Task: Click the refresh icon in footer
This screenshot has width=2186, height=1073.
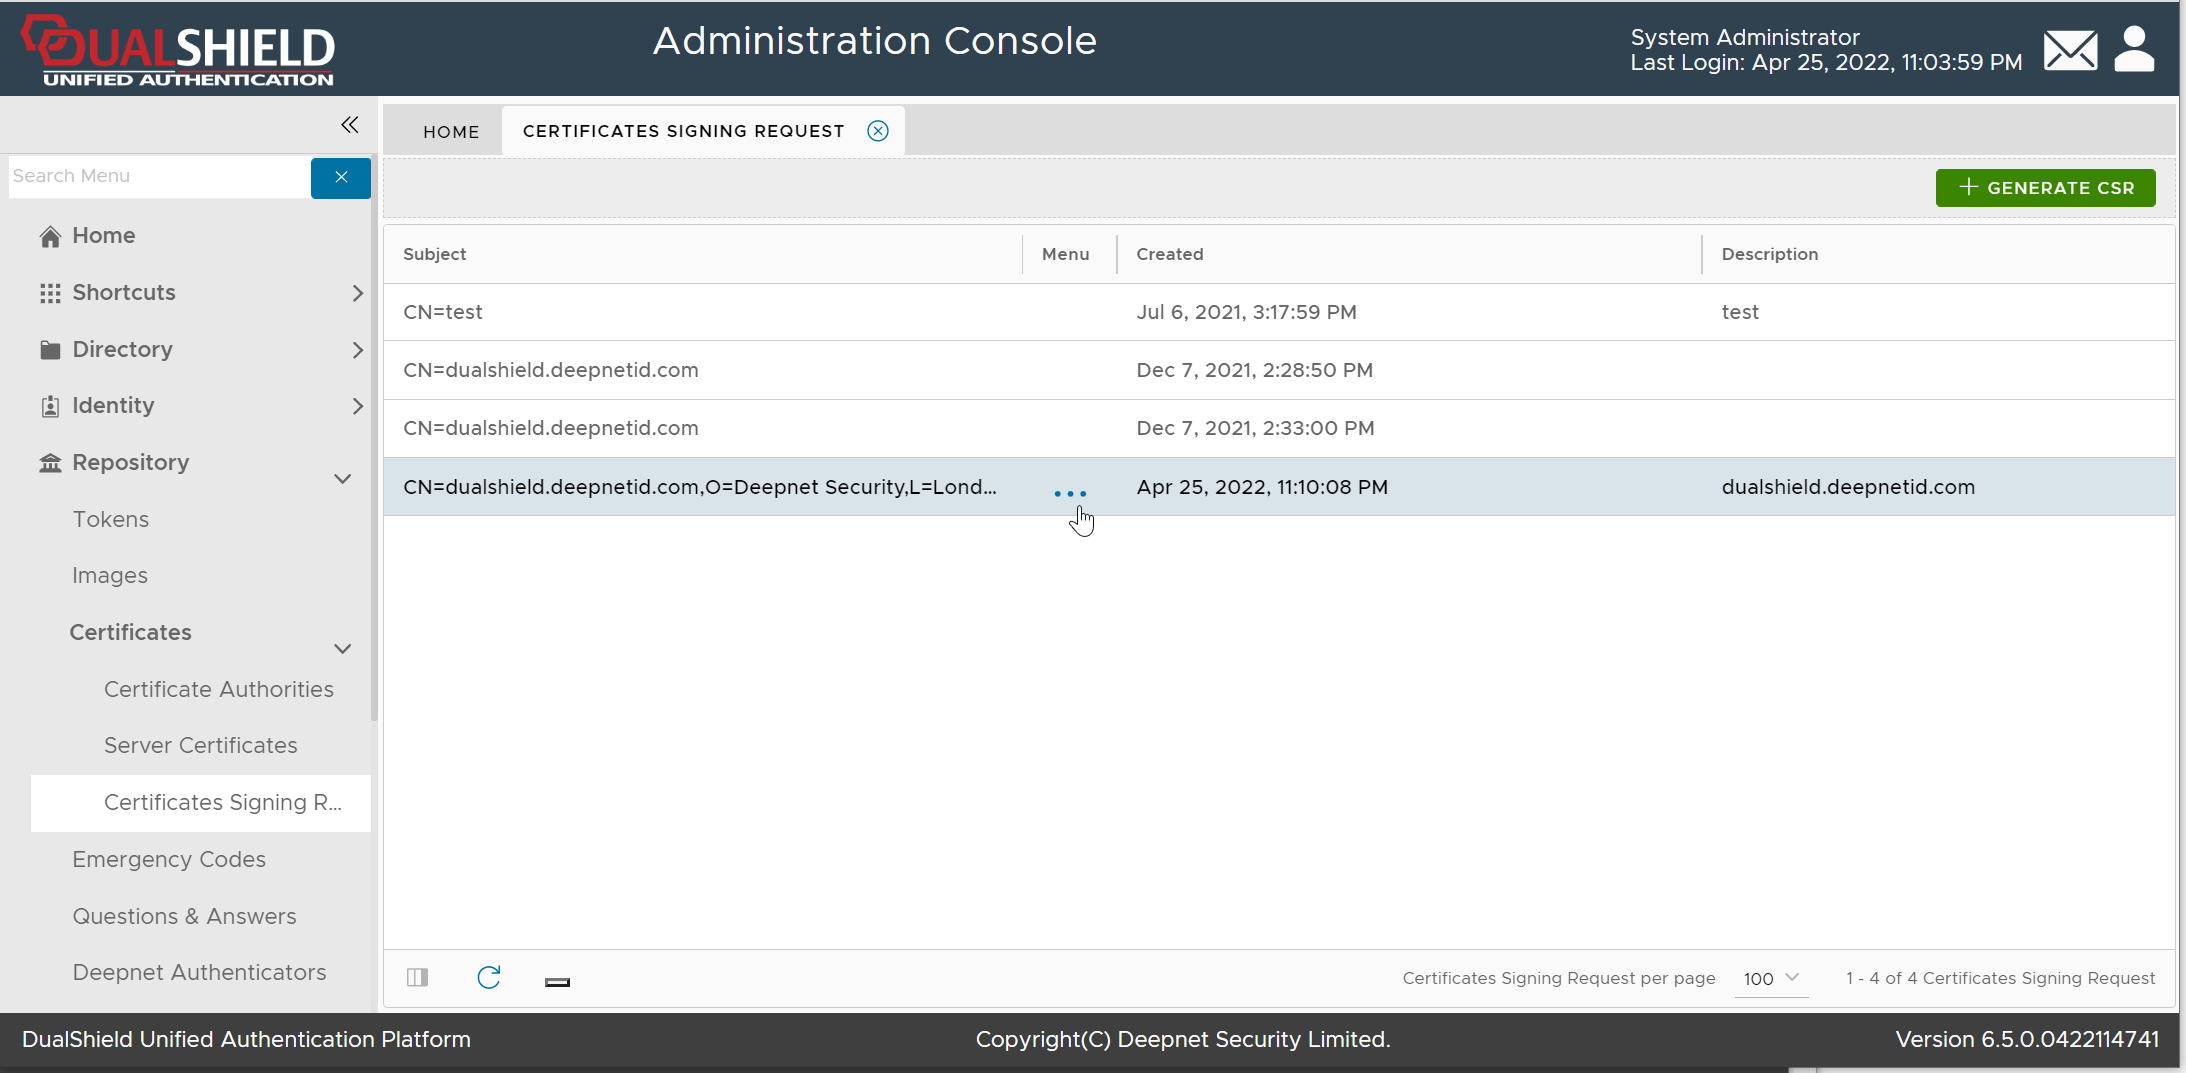Action: [488, 978]
